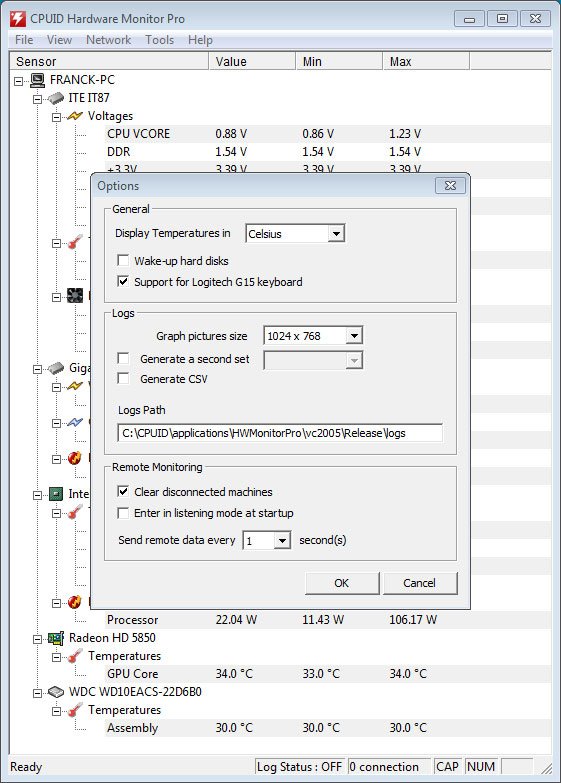
Task: Click the Voltages lightning icon under ITE IT87
Action: coord(75,116)
